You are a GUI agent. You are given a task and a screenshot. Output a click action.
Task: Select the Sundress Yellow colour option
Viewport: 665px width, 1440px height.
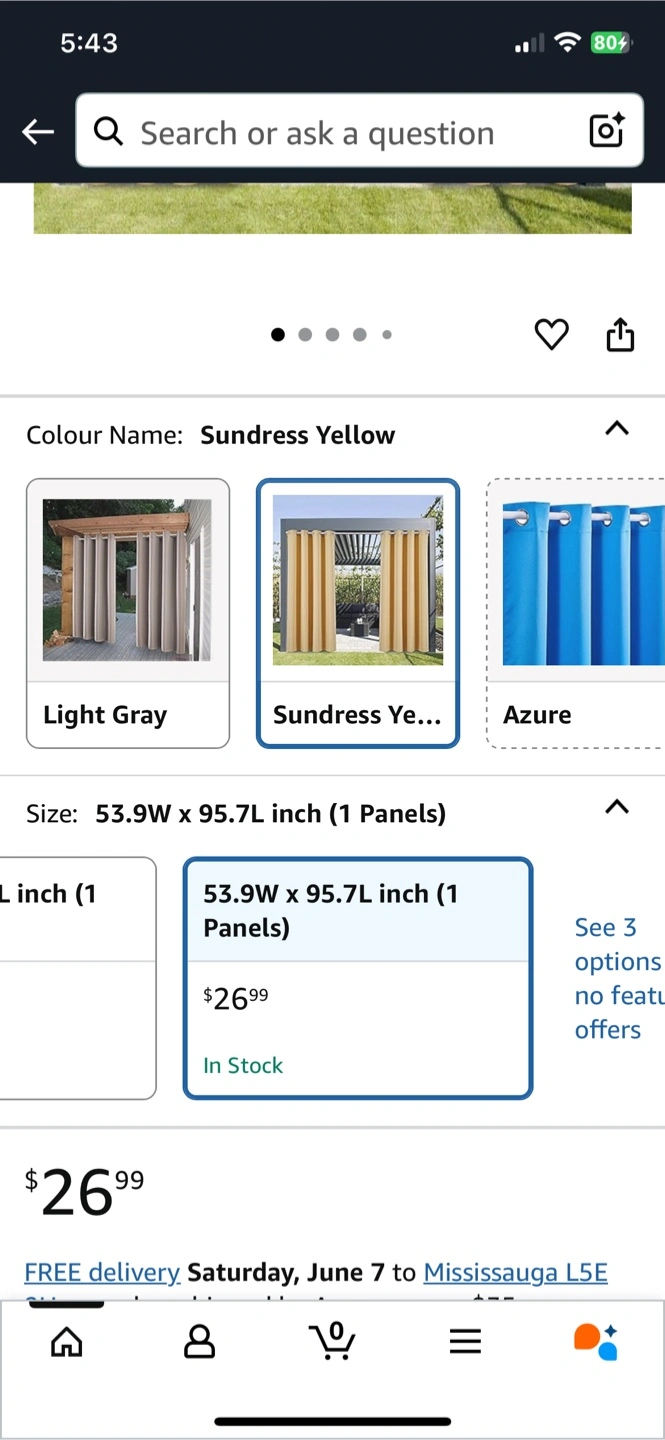coord(358,612)
